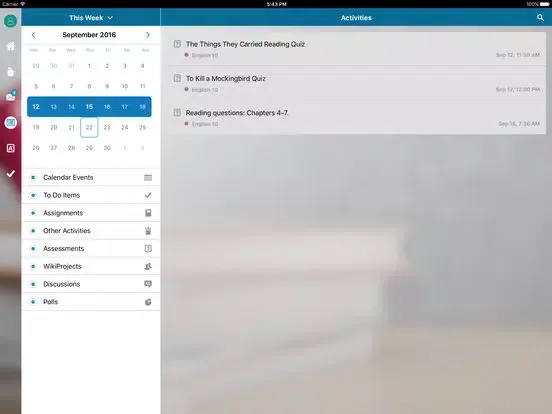
Task: Select September 27 on the calendar
Action: [x=54, y=148]
